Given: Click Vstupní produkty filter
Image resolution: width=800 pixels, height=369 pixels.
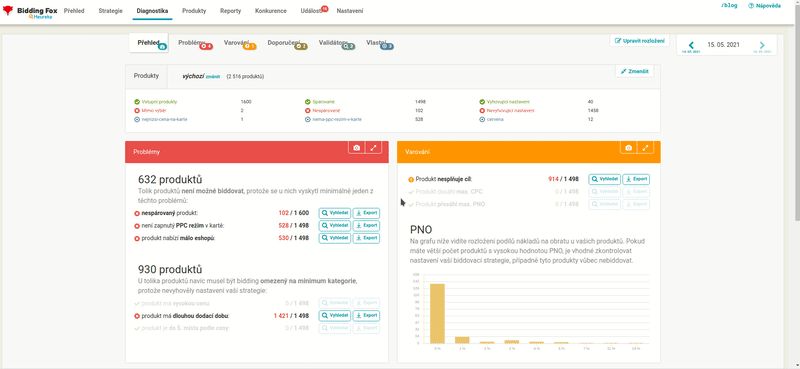Looking at the screenshot, I should pyautogui.click(x=156, y=102).
